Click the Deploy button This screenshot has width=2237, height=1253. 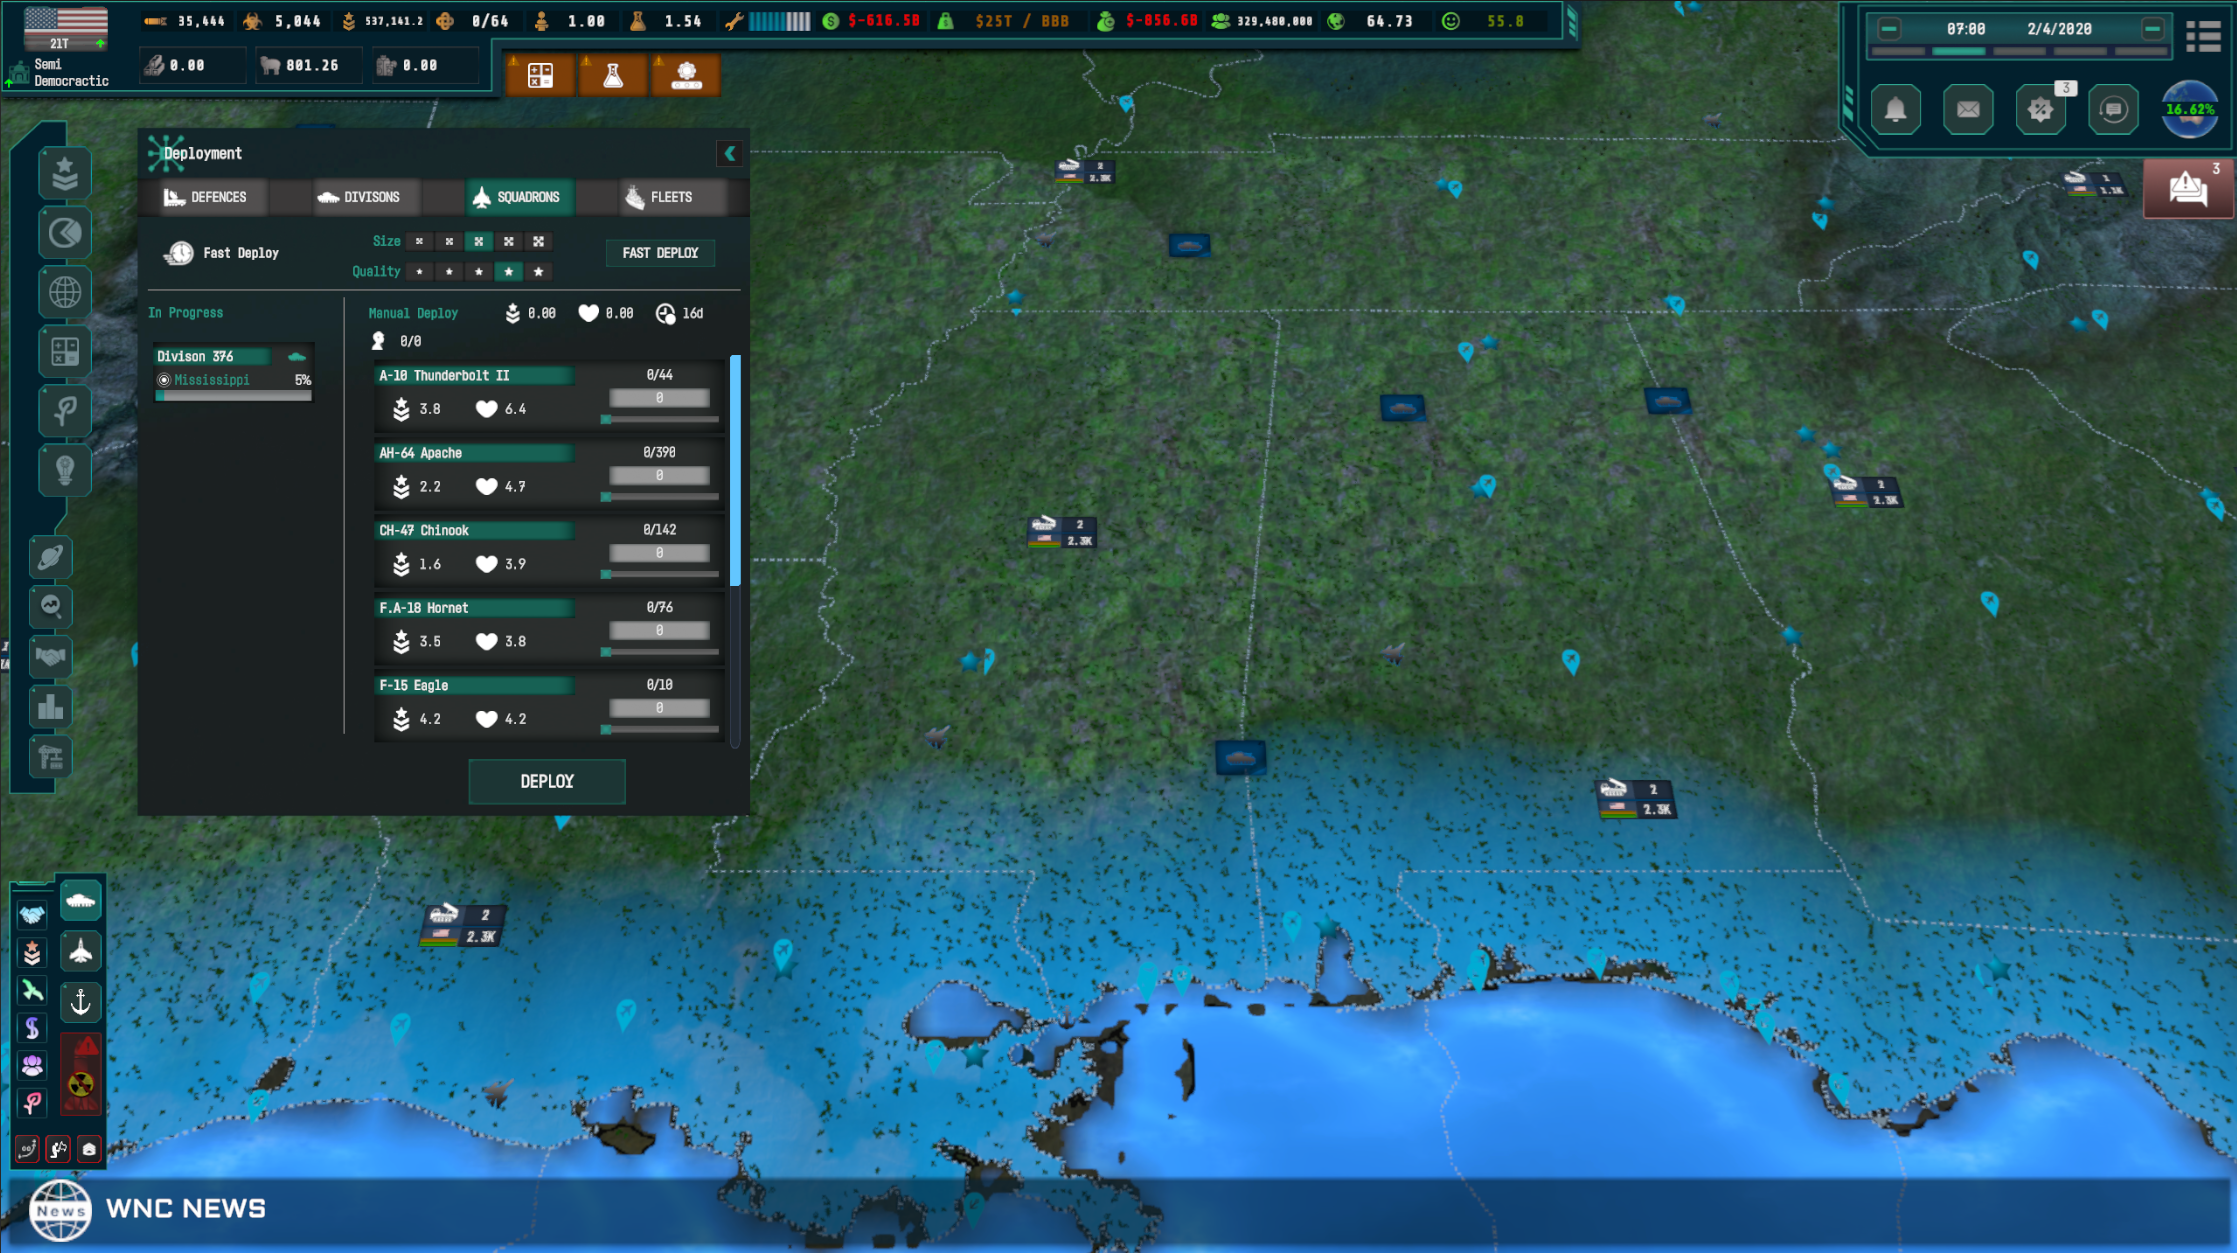[x=547, y=781]
